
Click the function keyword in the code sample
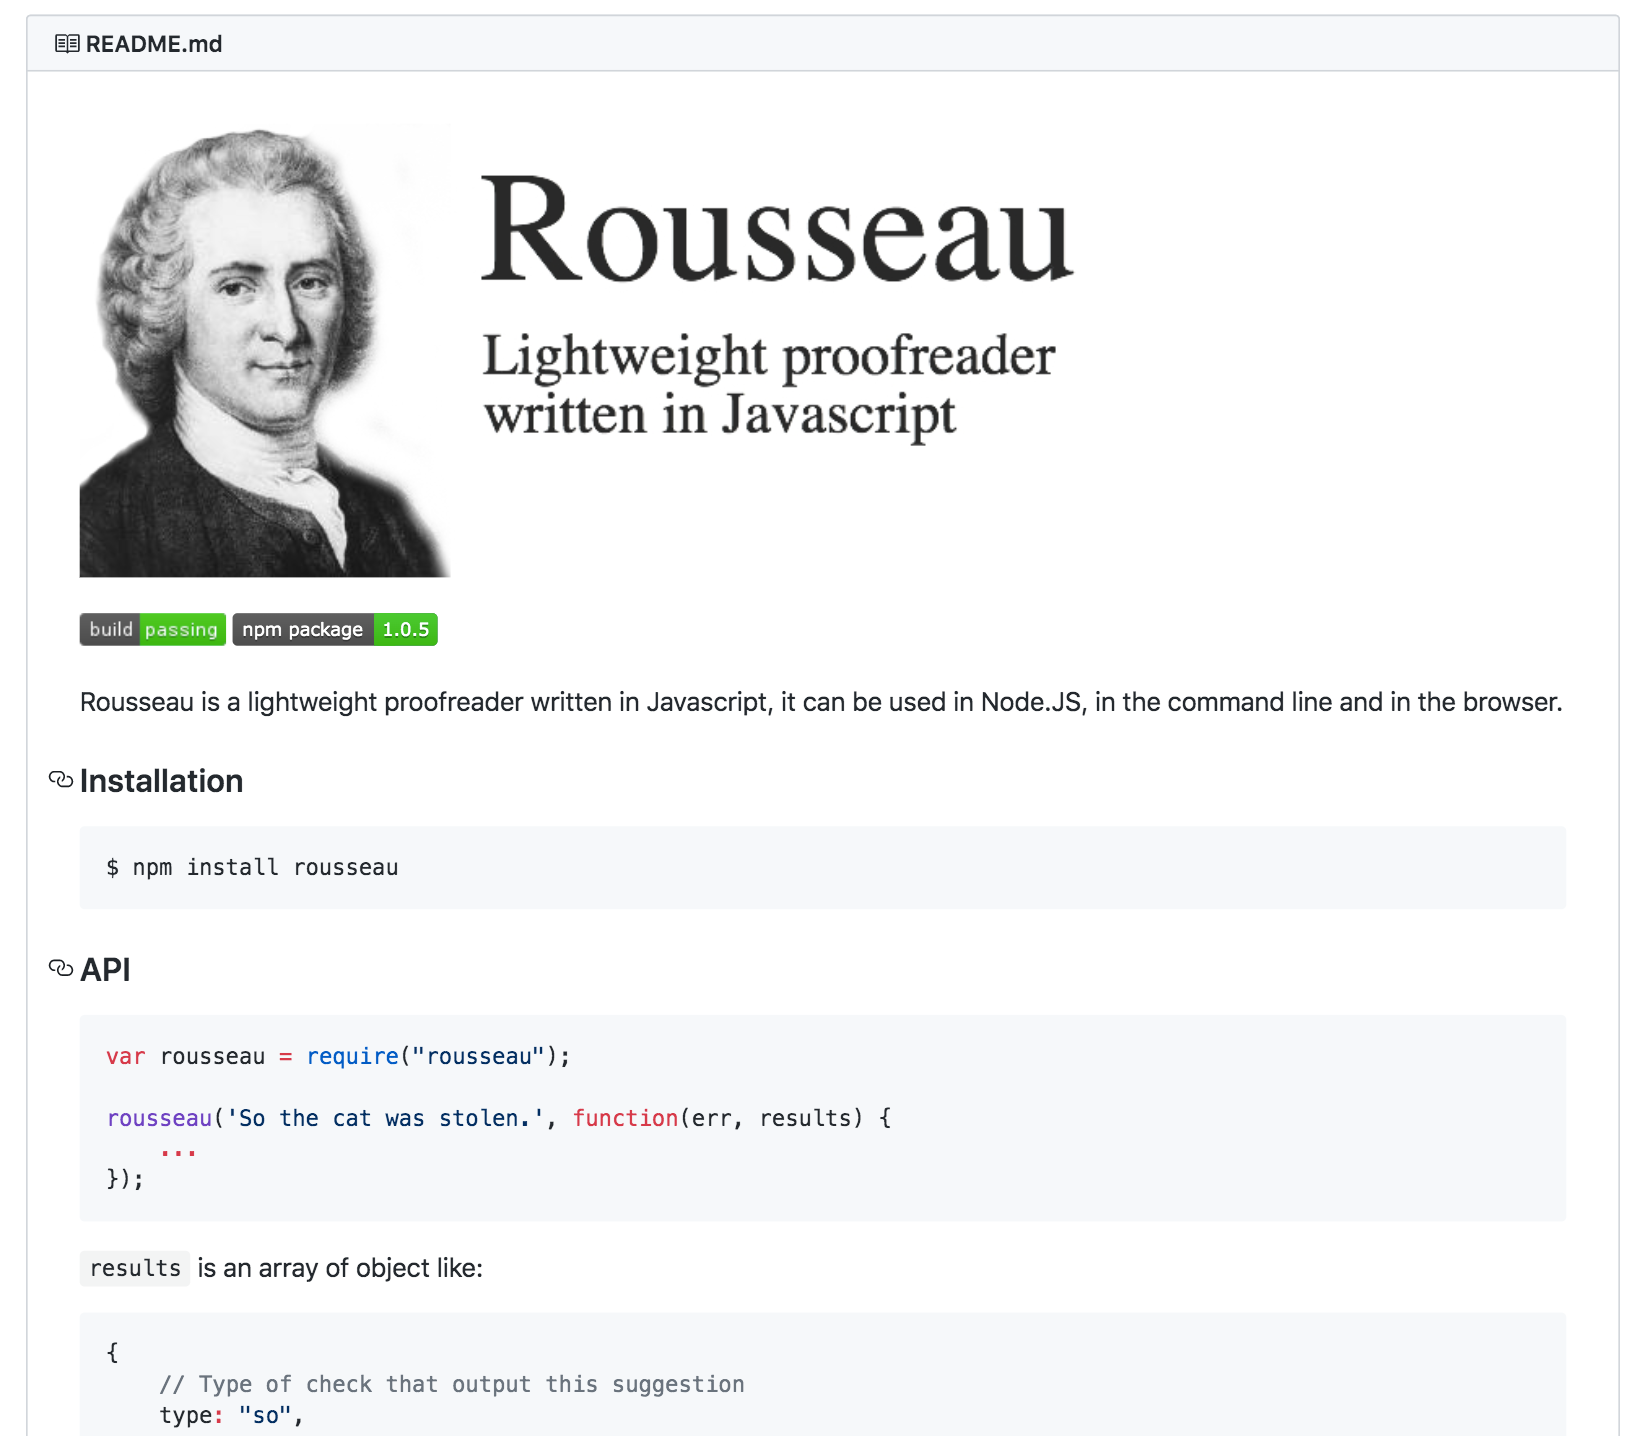624,1118
